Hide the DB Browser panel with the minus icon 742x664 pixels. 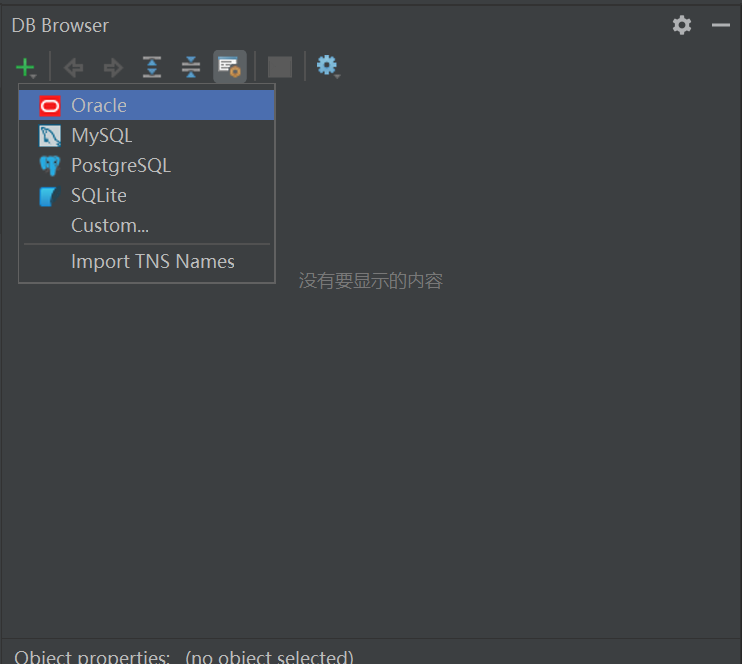pos(721,25)
